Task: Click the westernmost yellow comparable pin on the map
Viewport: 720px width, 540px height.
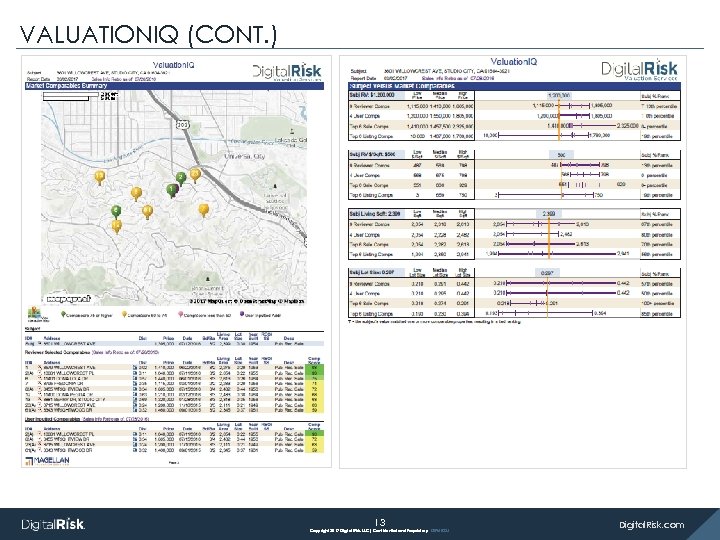Action: (99, 177)
